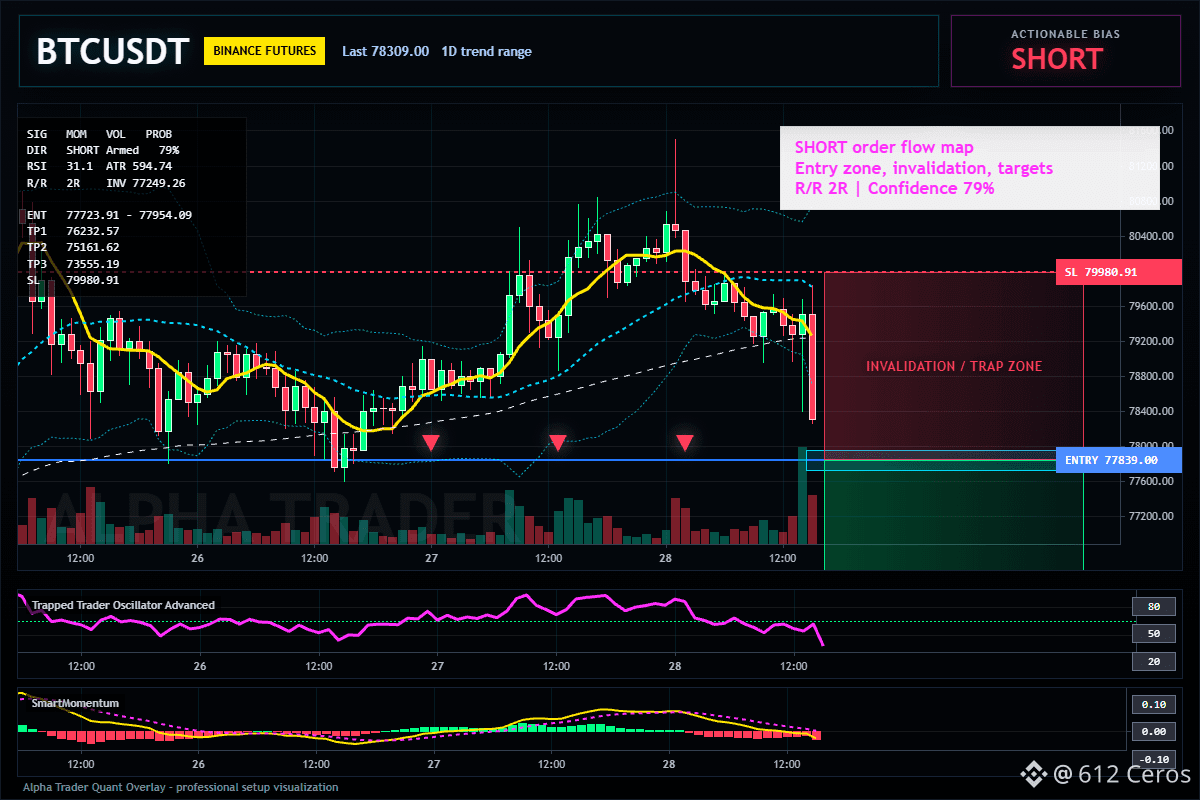Click the ATR 594.74 value
The height and width of the screenshot is (800, 1200).
tap(139, 166)
